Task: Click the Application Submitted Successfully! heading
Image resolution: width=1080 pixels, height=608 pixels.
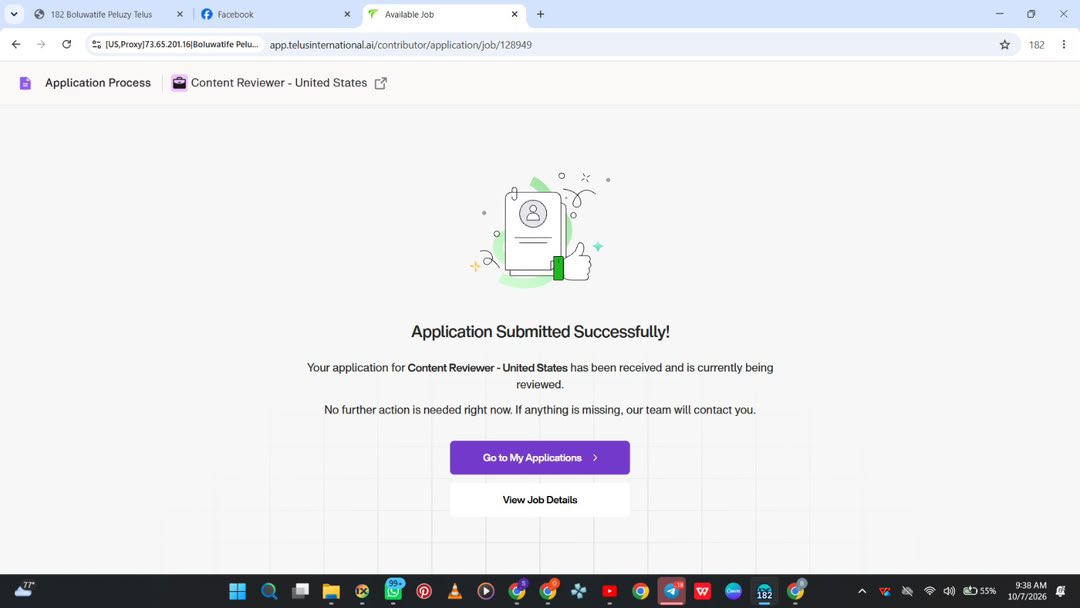Action: (x=540, y=332)
